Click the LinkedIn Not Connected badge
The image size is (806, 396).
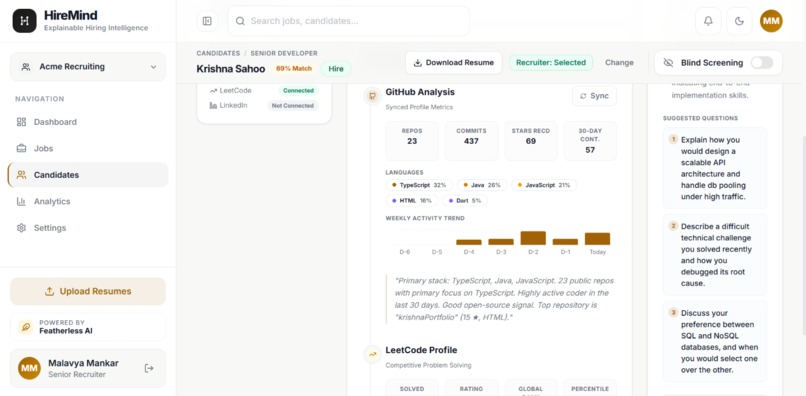tap(292, 105)
